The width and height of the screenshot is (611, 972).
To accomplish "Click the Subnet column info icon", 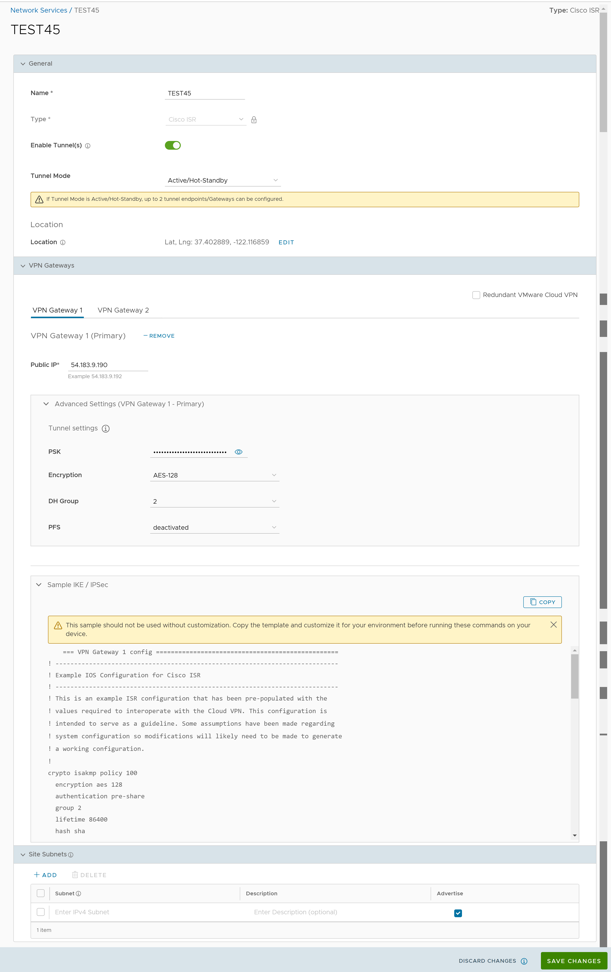I will pyautogui.click(x=79, y=894).
